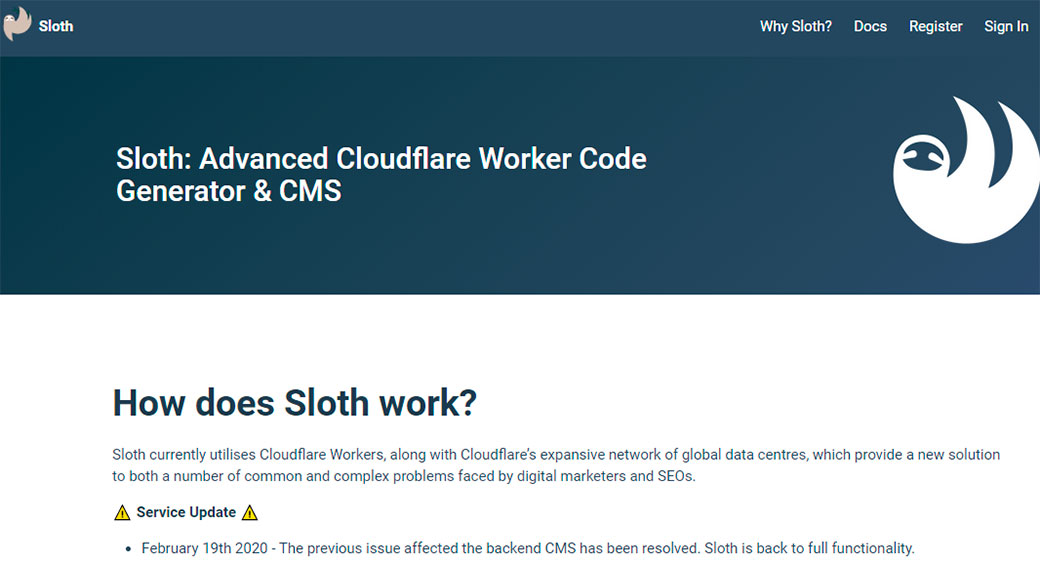
Task: Click the 'How does Sloth work?' heading
Action: (x=294, y=403)
